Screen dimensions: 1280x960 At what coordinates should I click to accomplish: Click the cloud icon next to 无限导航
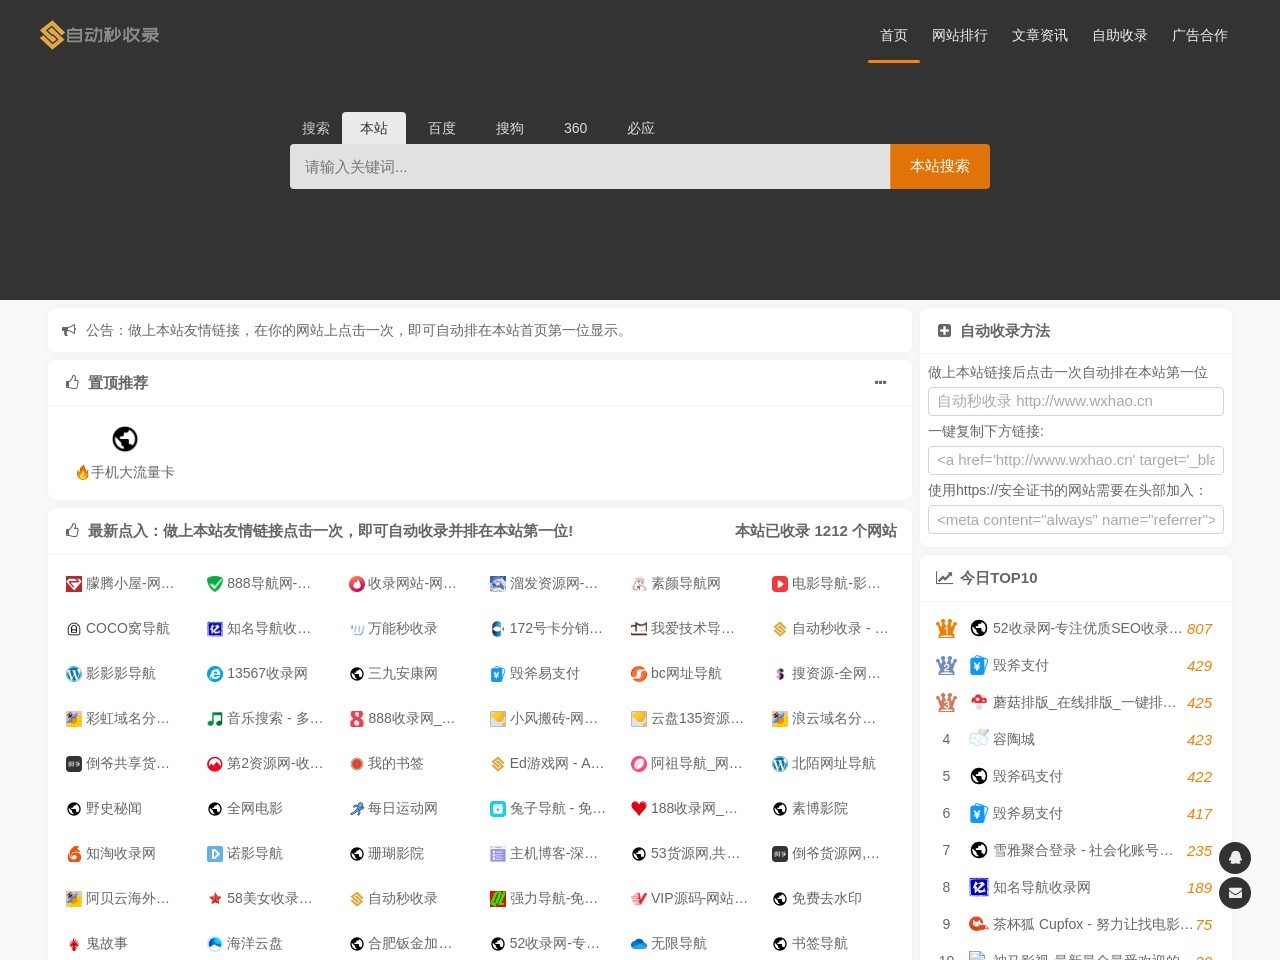click(639, 943)
